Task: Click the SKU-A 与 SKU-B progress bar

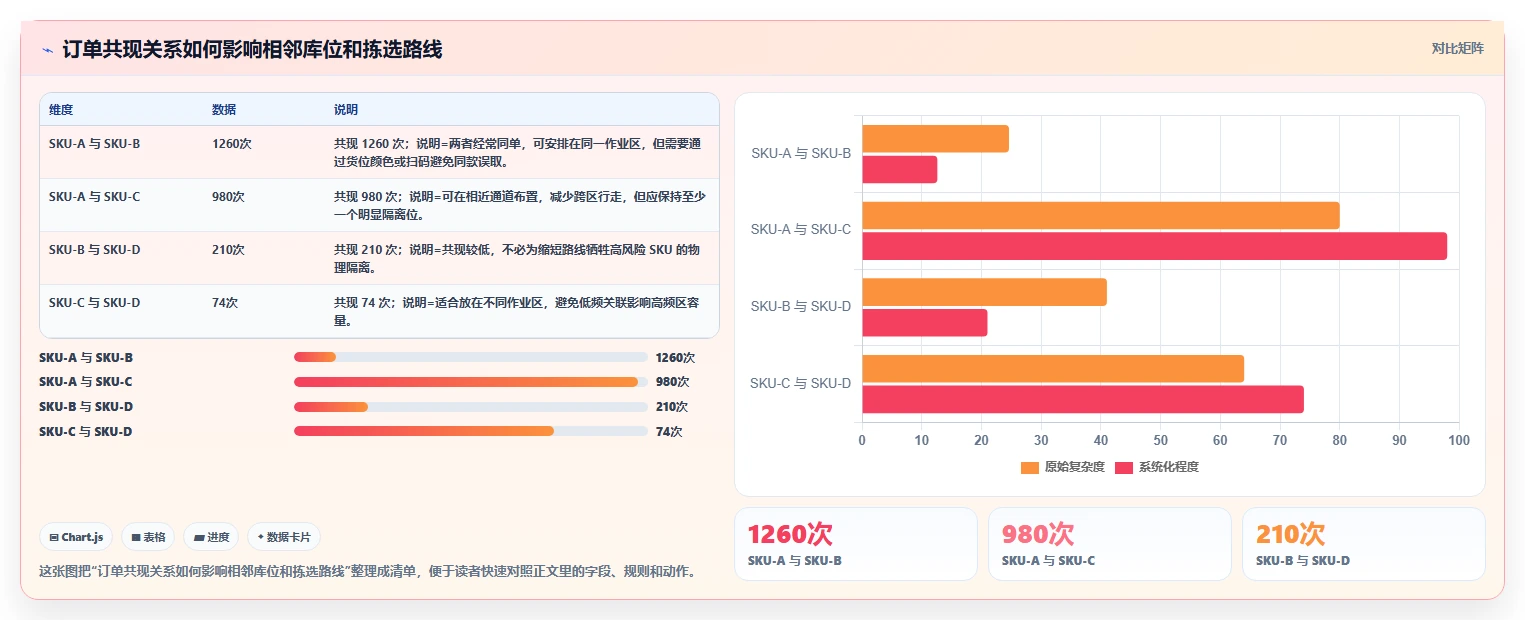Action: point(471,357)
